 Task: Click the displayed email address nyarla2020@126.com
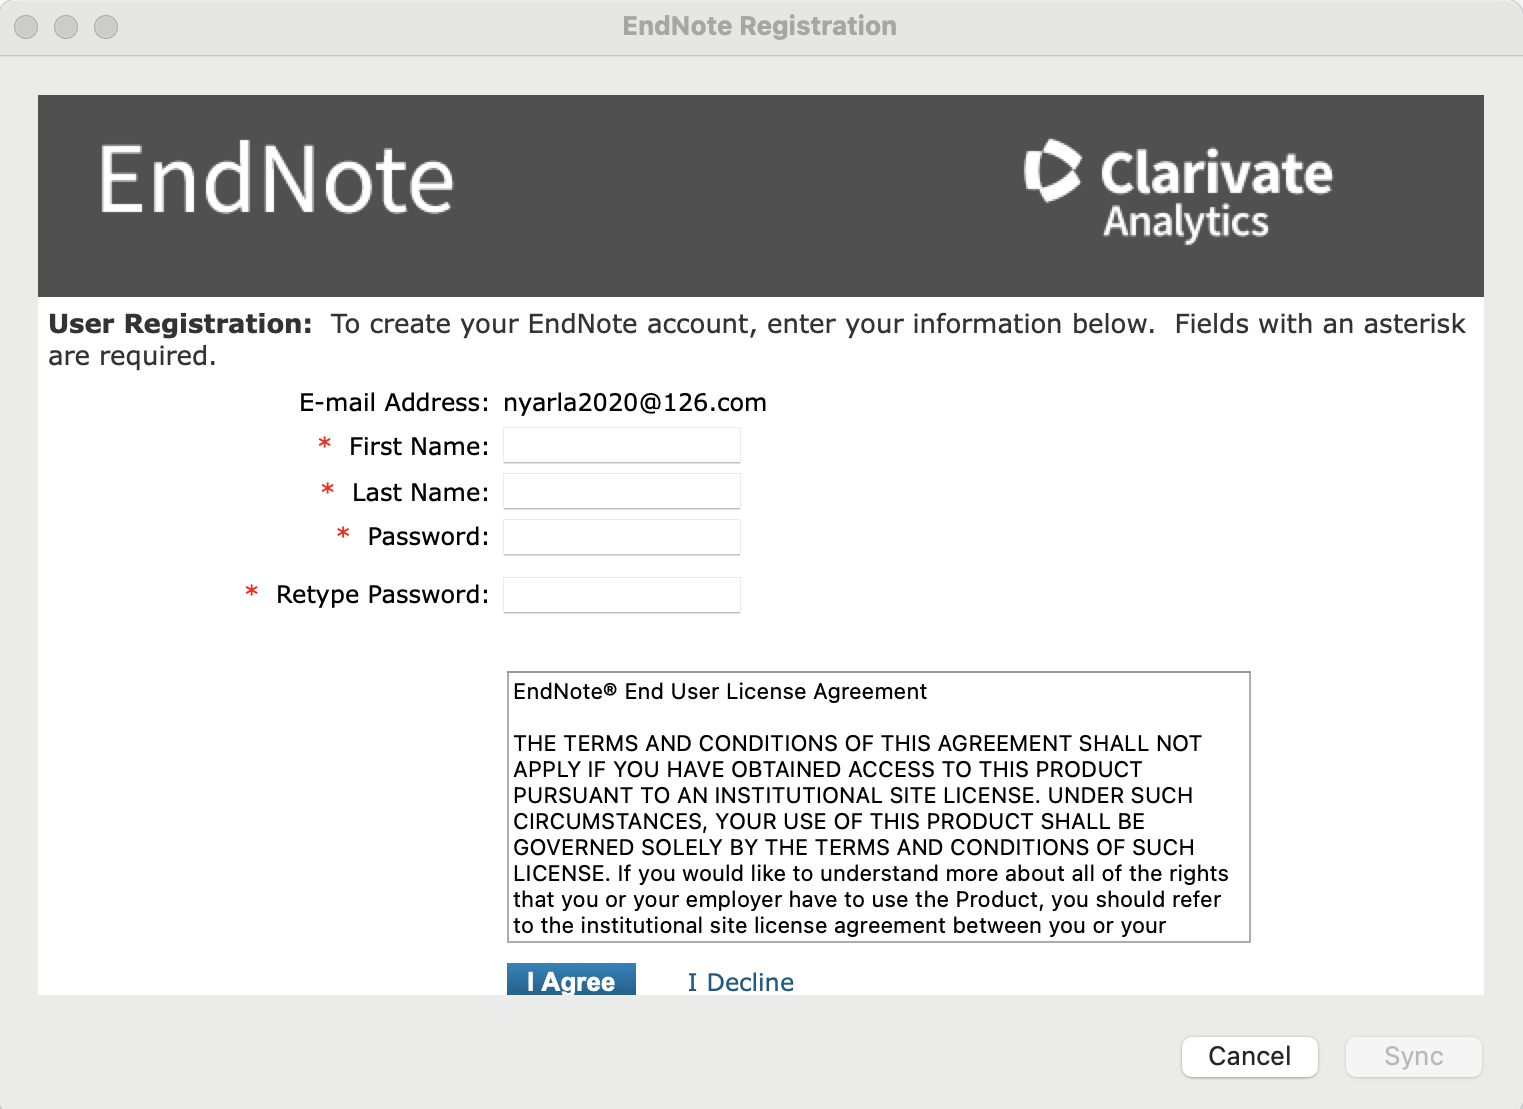pos(634,403)
